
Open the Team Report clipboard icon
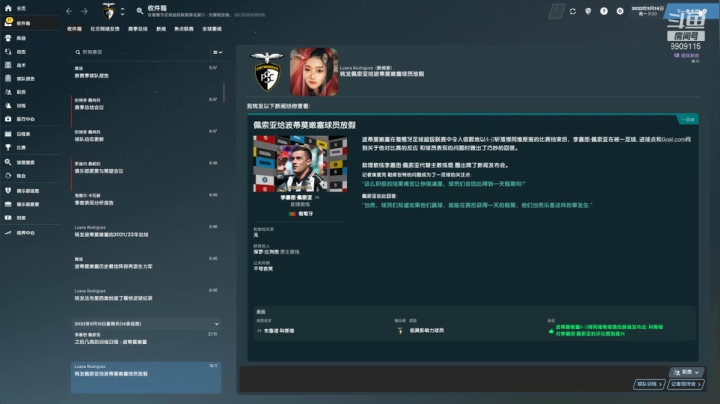[x=8, y=79]
